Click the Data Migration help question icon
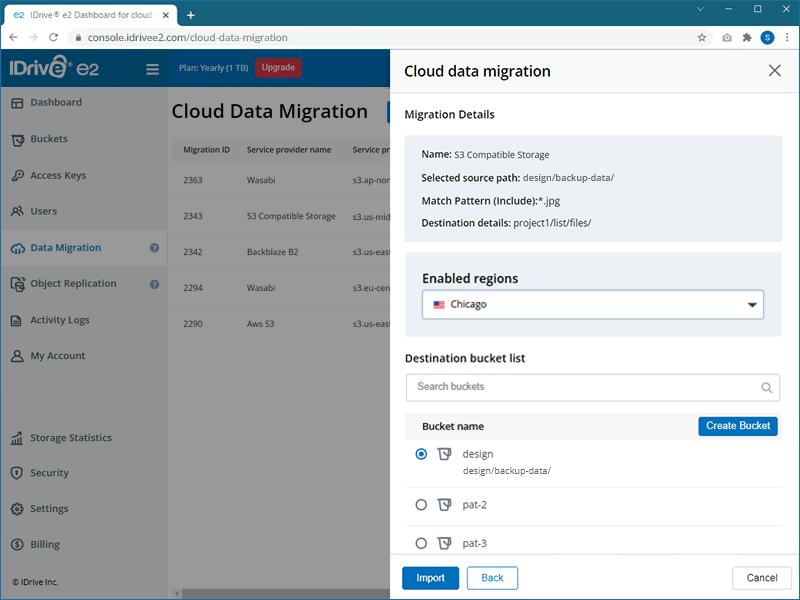The image size is (800, 600). 155,248
